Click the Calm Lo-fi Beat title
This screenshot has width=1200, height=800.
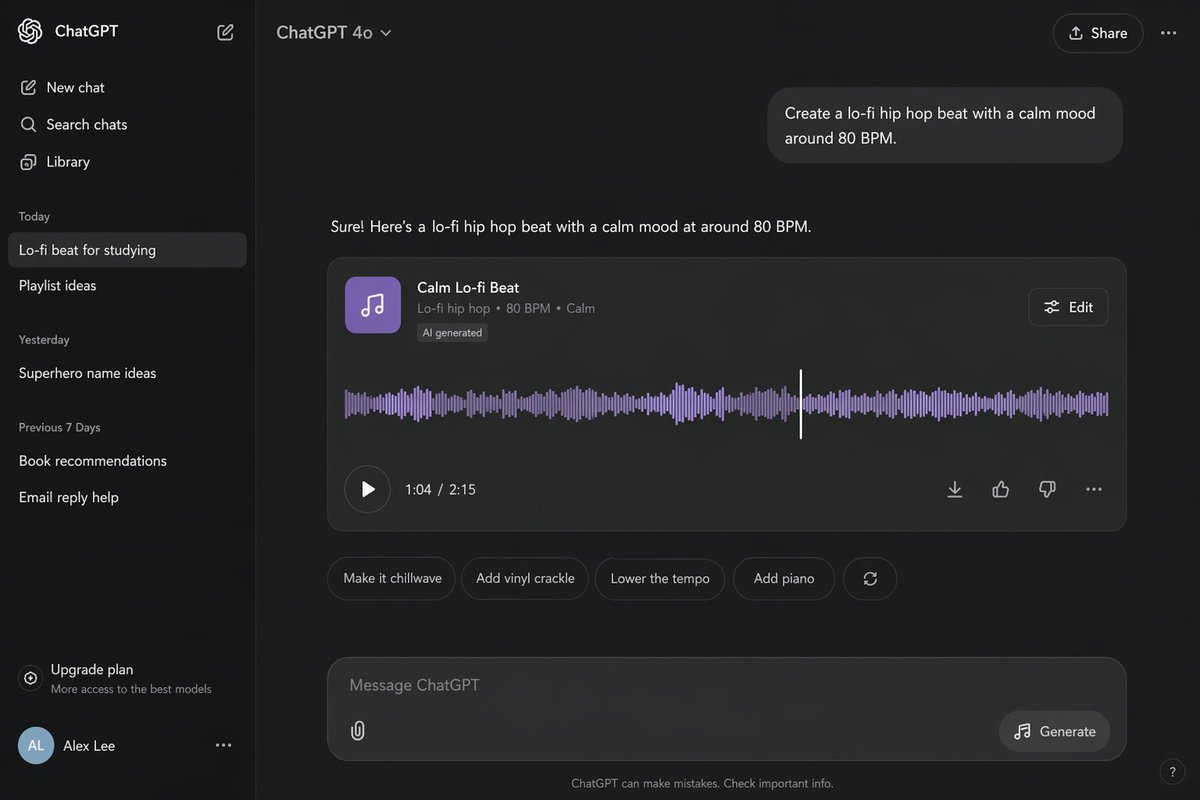[x=468, y=287]
